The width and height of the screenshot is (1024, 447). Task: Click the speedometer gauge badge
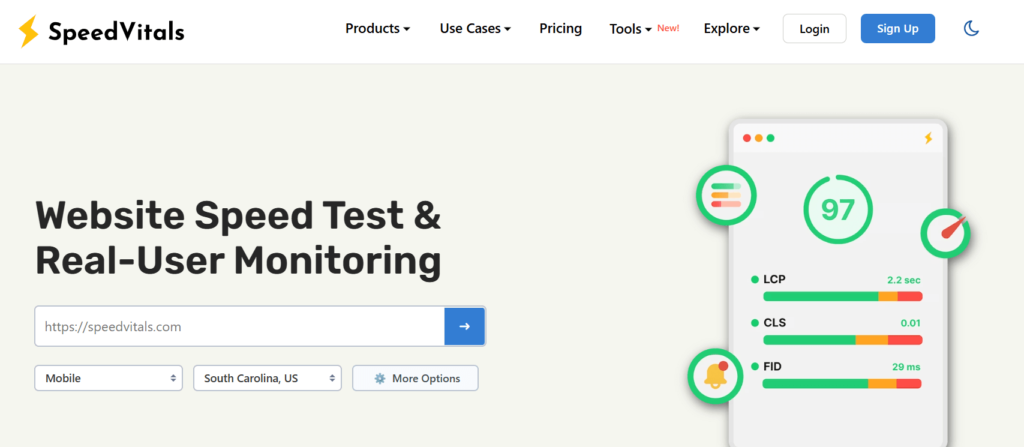point(946,233)
